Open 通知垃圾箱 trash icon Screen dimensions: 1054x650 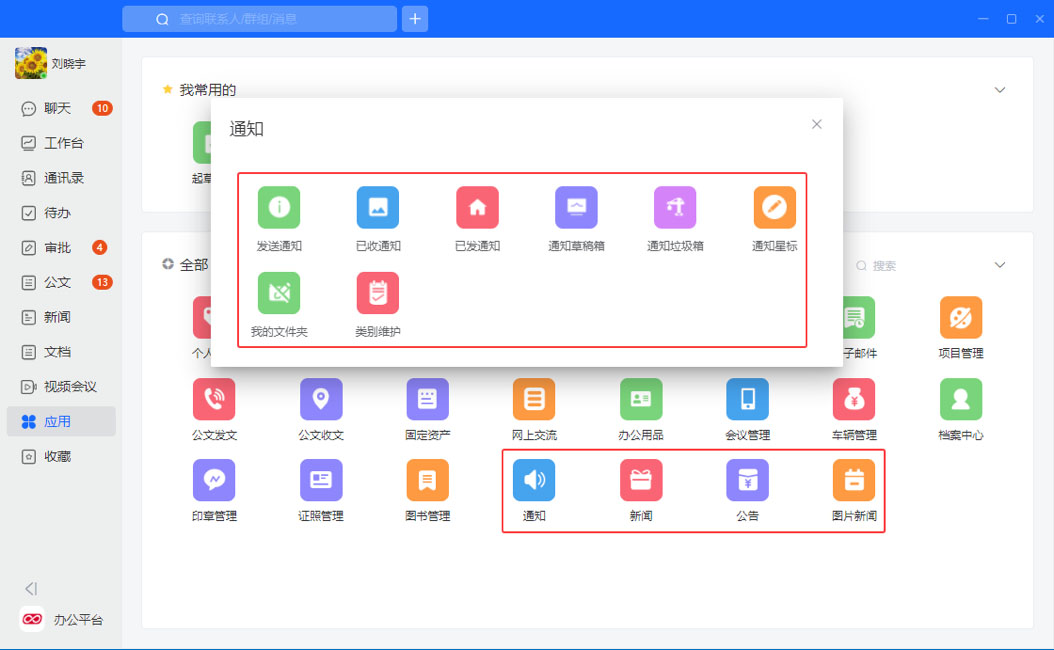click(675, 208)
